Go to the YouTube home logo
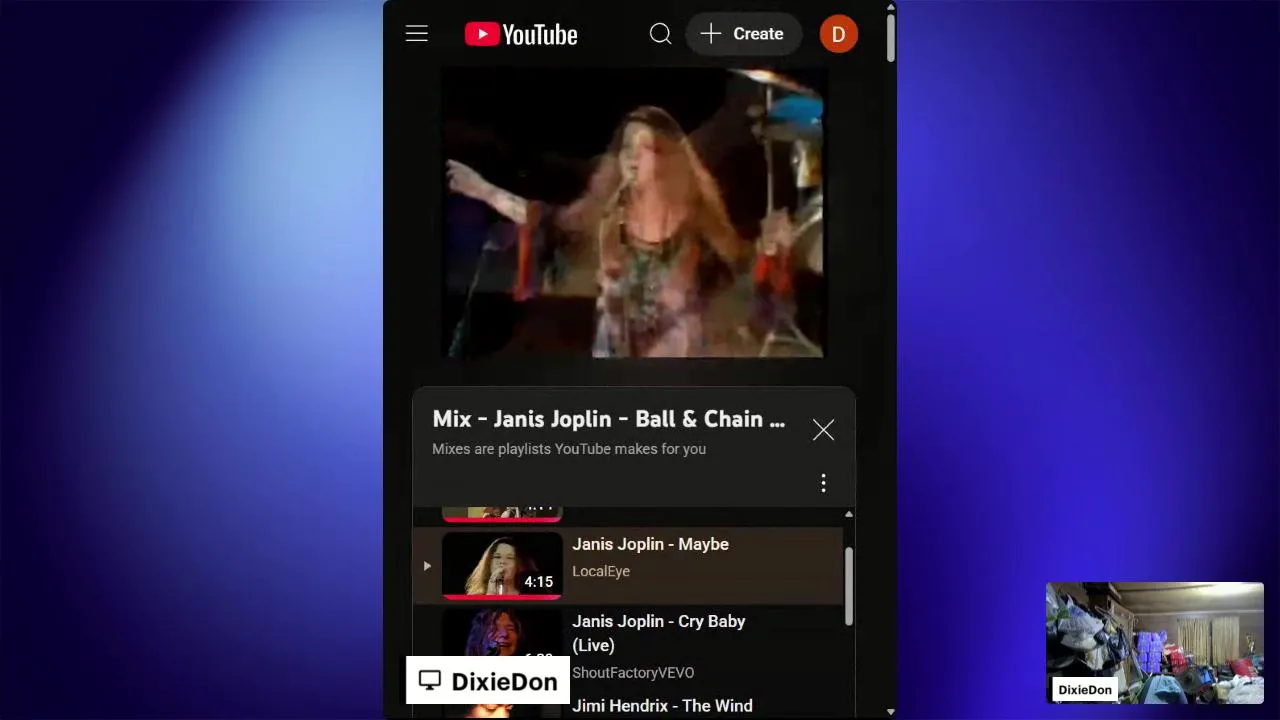The image size is (1280, 720). pos(521,34)
